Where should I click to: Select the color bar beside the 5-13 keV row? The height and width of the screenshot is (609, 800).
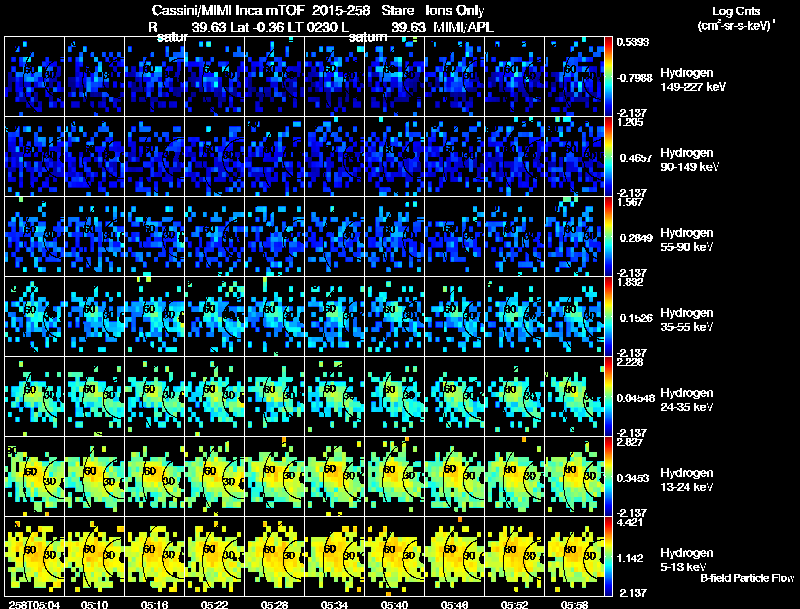point(608,556)
